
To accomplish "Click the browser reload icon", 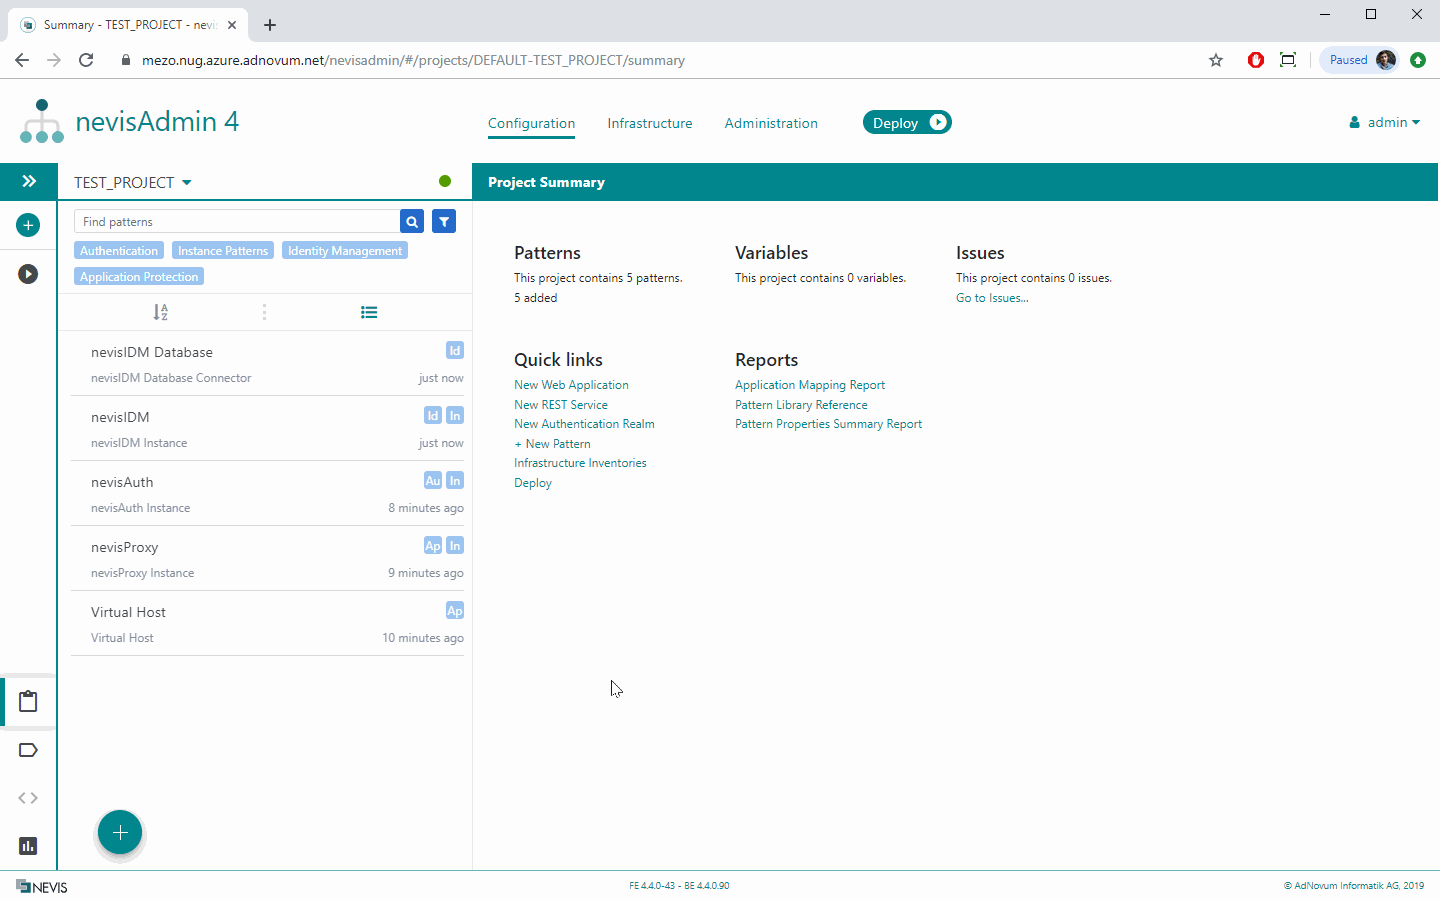I will [86, 60].
